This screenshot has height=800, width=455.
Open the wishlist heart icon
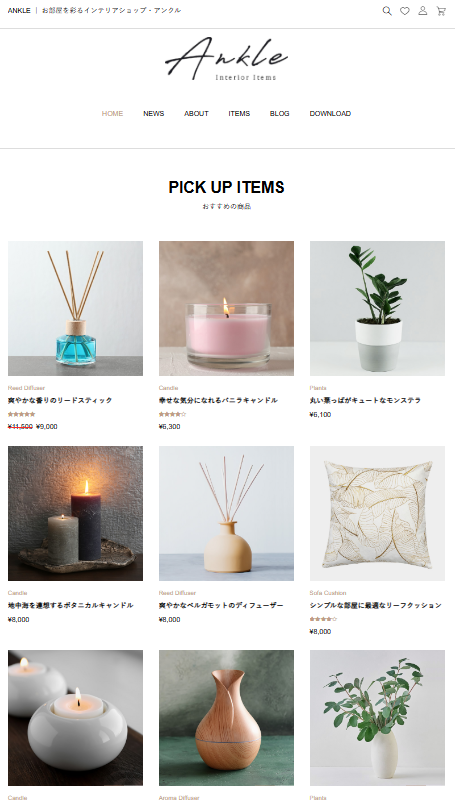[405, 11]
